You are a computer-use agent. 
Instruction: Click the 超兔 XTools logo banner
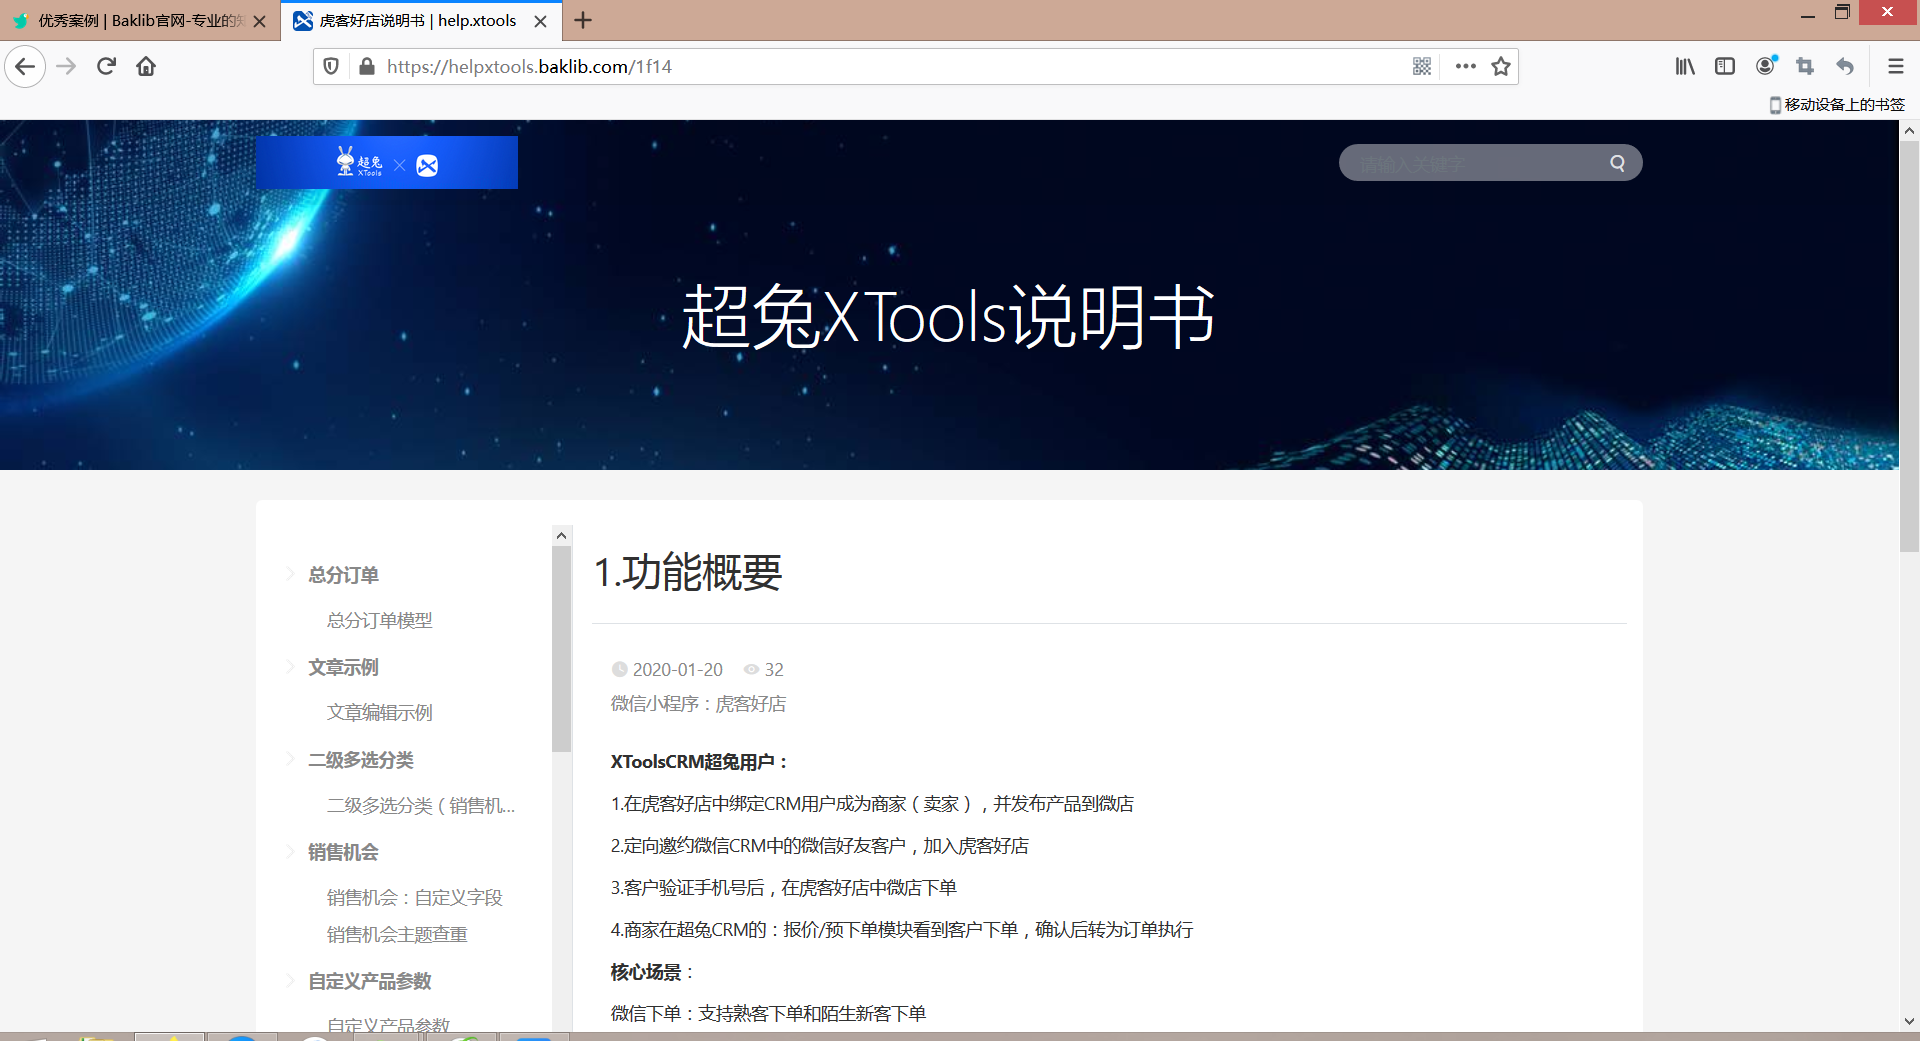click(387, 163)
